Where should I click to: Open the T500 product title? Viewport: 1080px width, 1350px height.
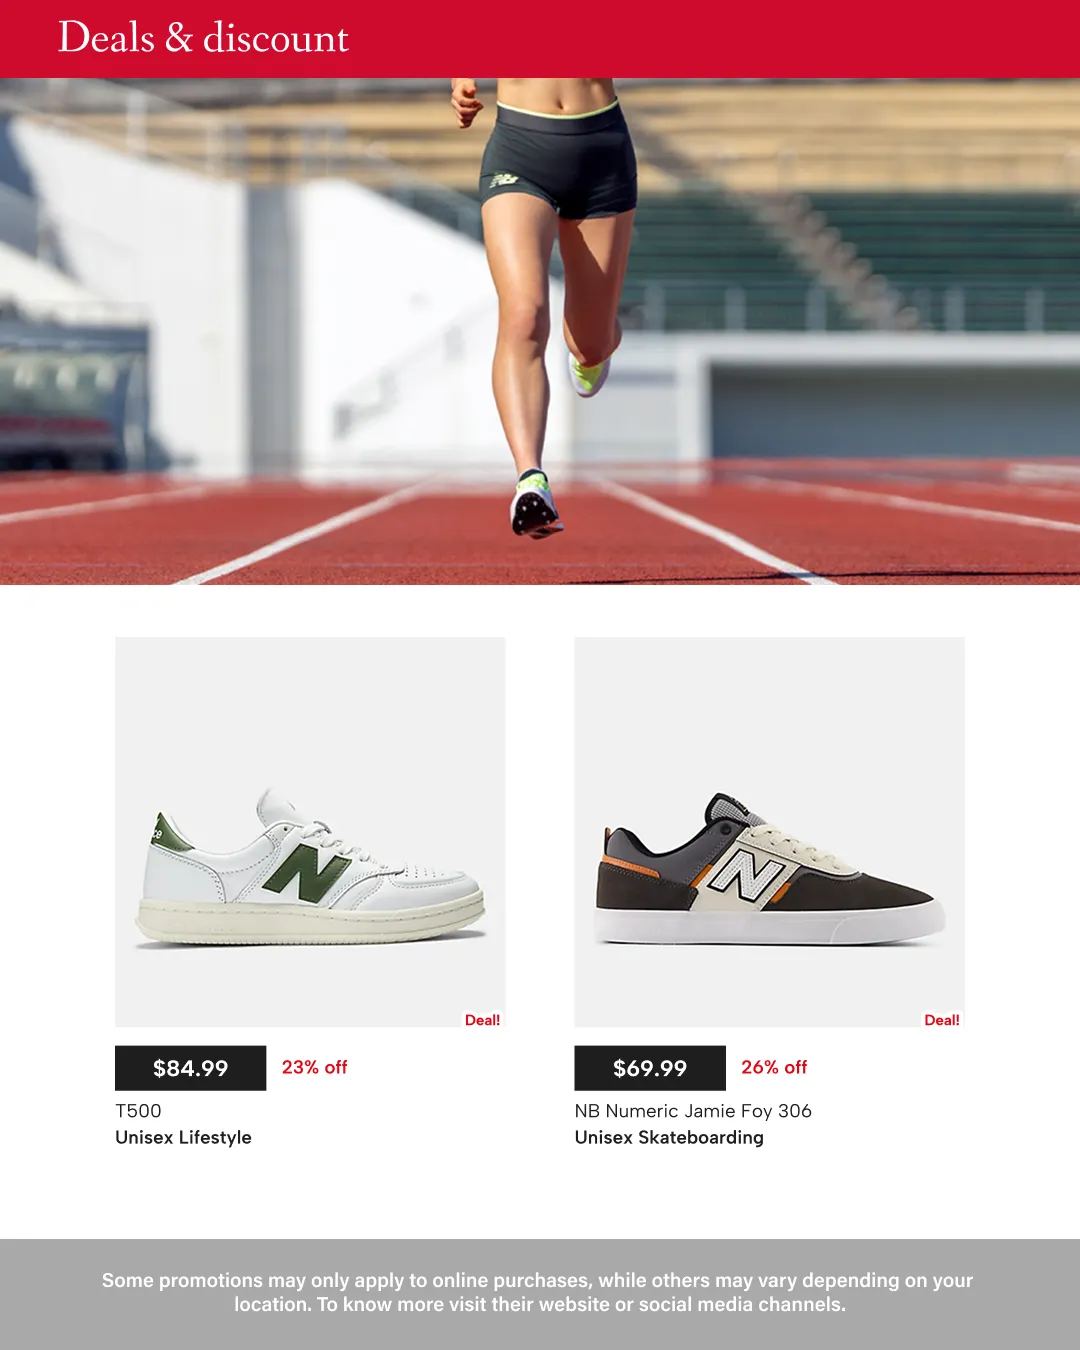138,1111
